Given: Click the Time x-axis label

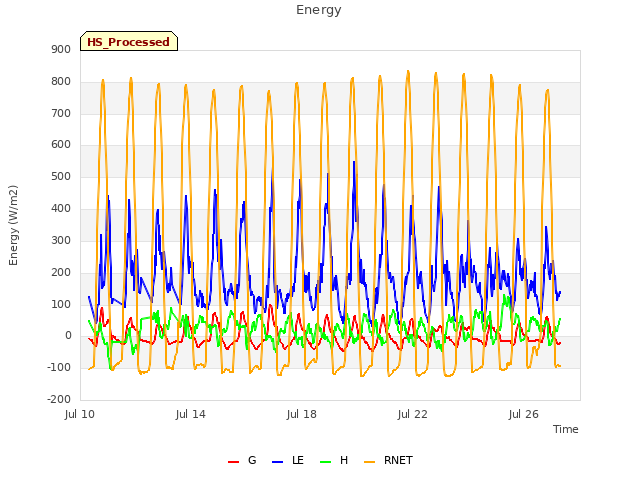Looking at the screenshot, I should click(565, 429).
